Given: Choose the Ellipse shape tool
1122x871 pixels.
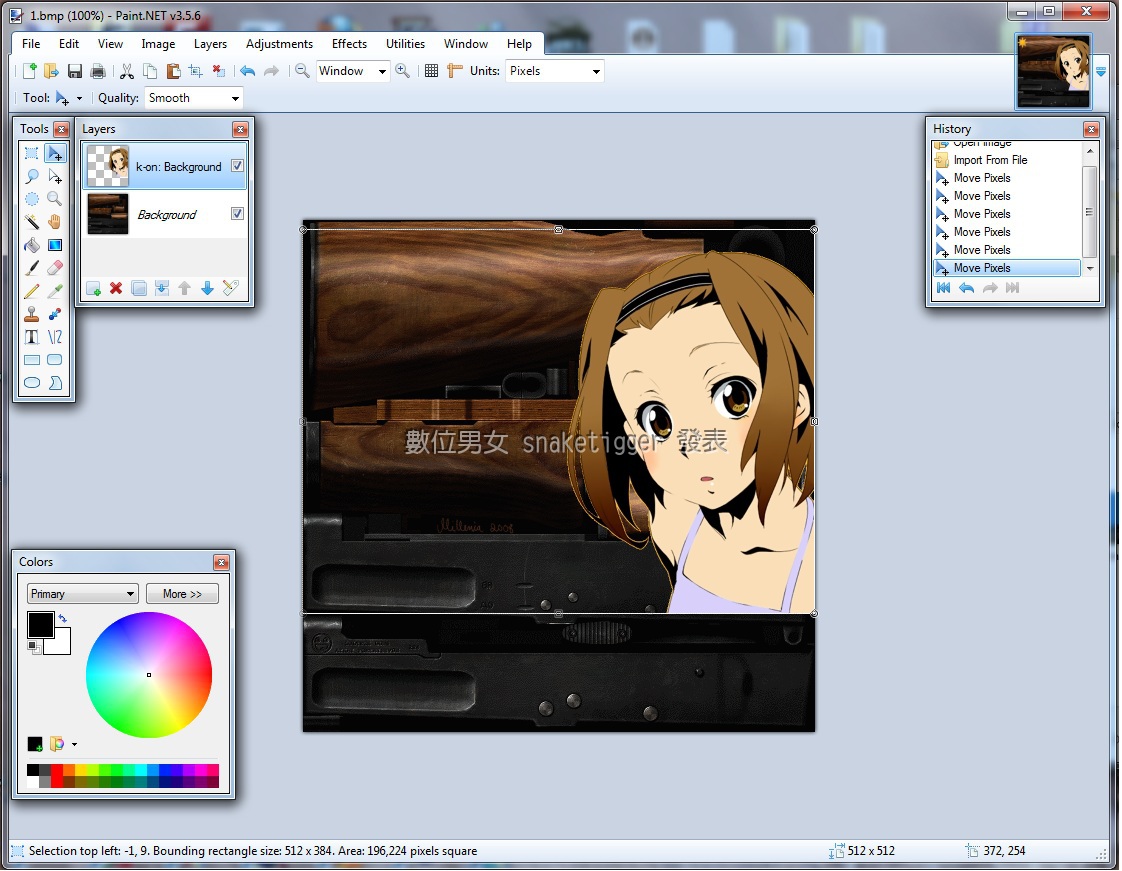Looking at the screenshot, I should pos(31,382).
